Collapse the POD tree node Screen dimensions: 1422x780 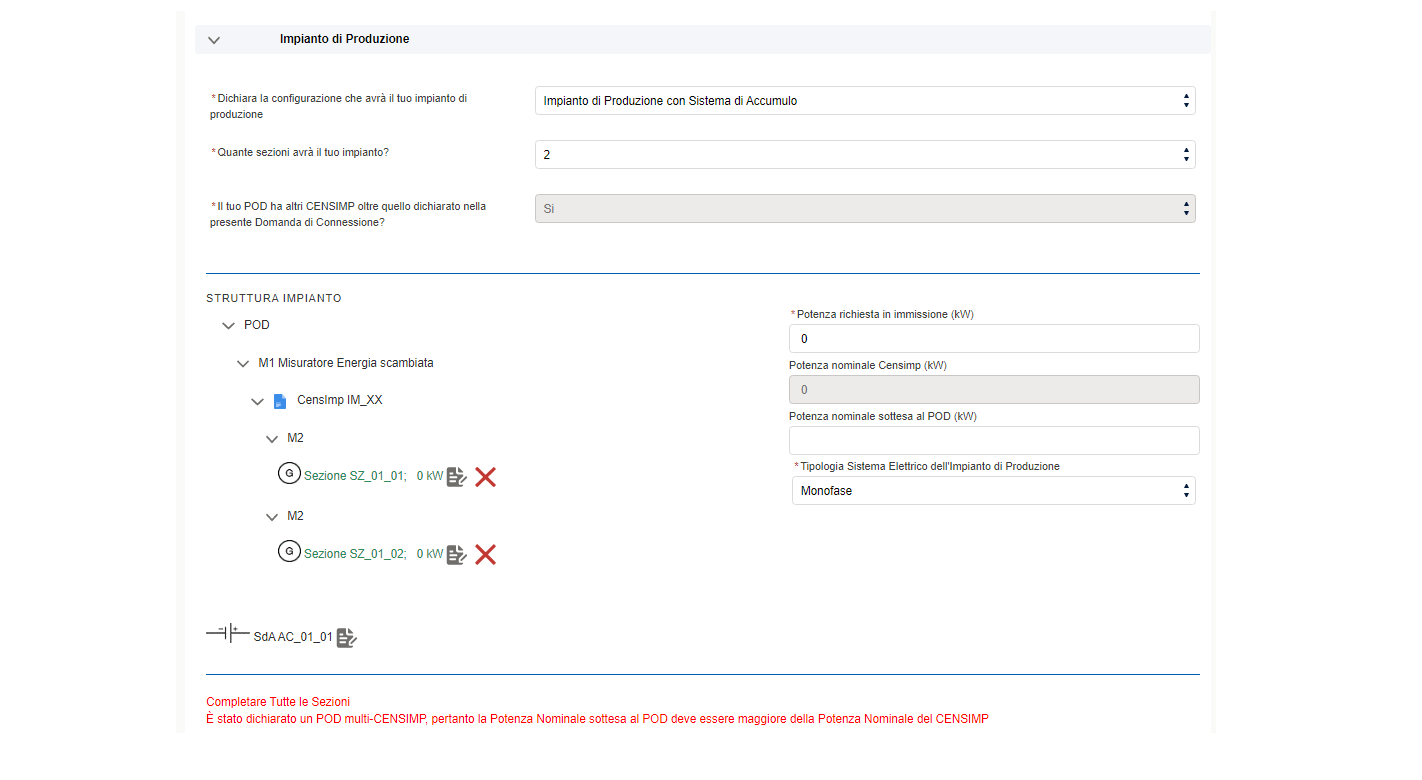point(229,326)
